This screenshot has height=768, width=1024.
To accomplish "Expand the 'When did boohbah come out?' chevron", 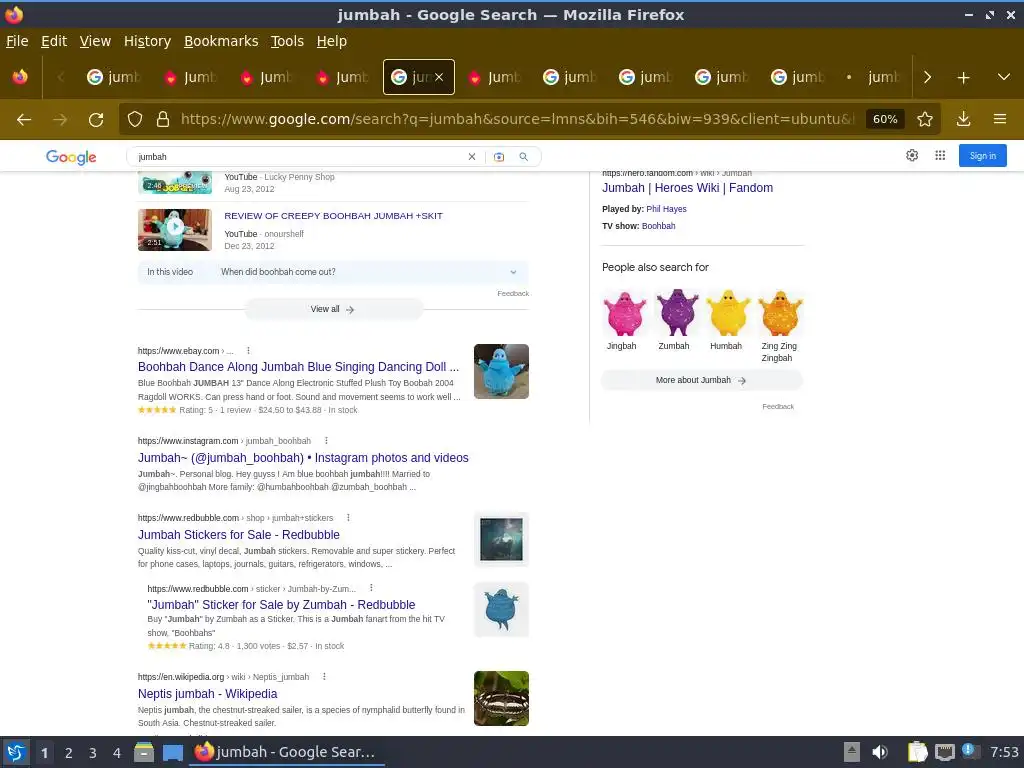I will [x=513, y=272].
